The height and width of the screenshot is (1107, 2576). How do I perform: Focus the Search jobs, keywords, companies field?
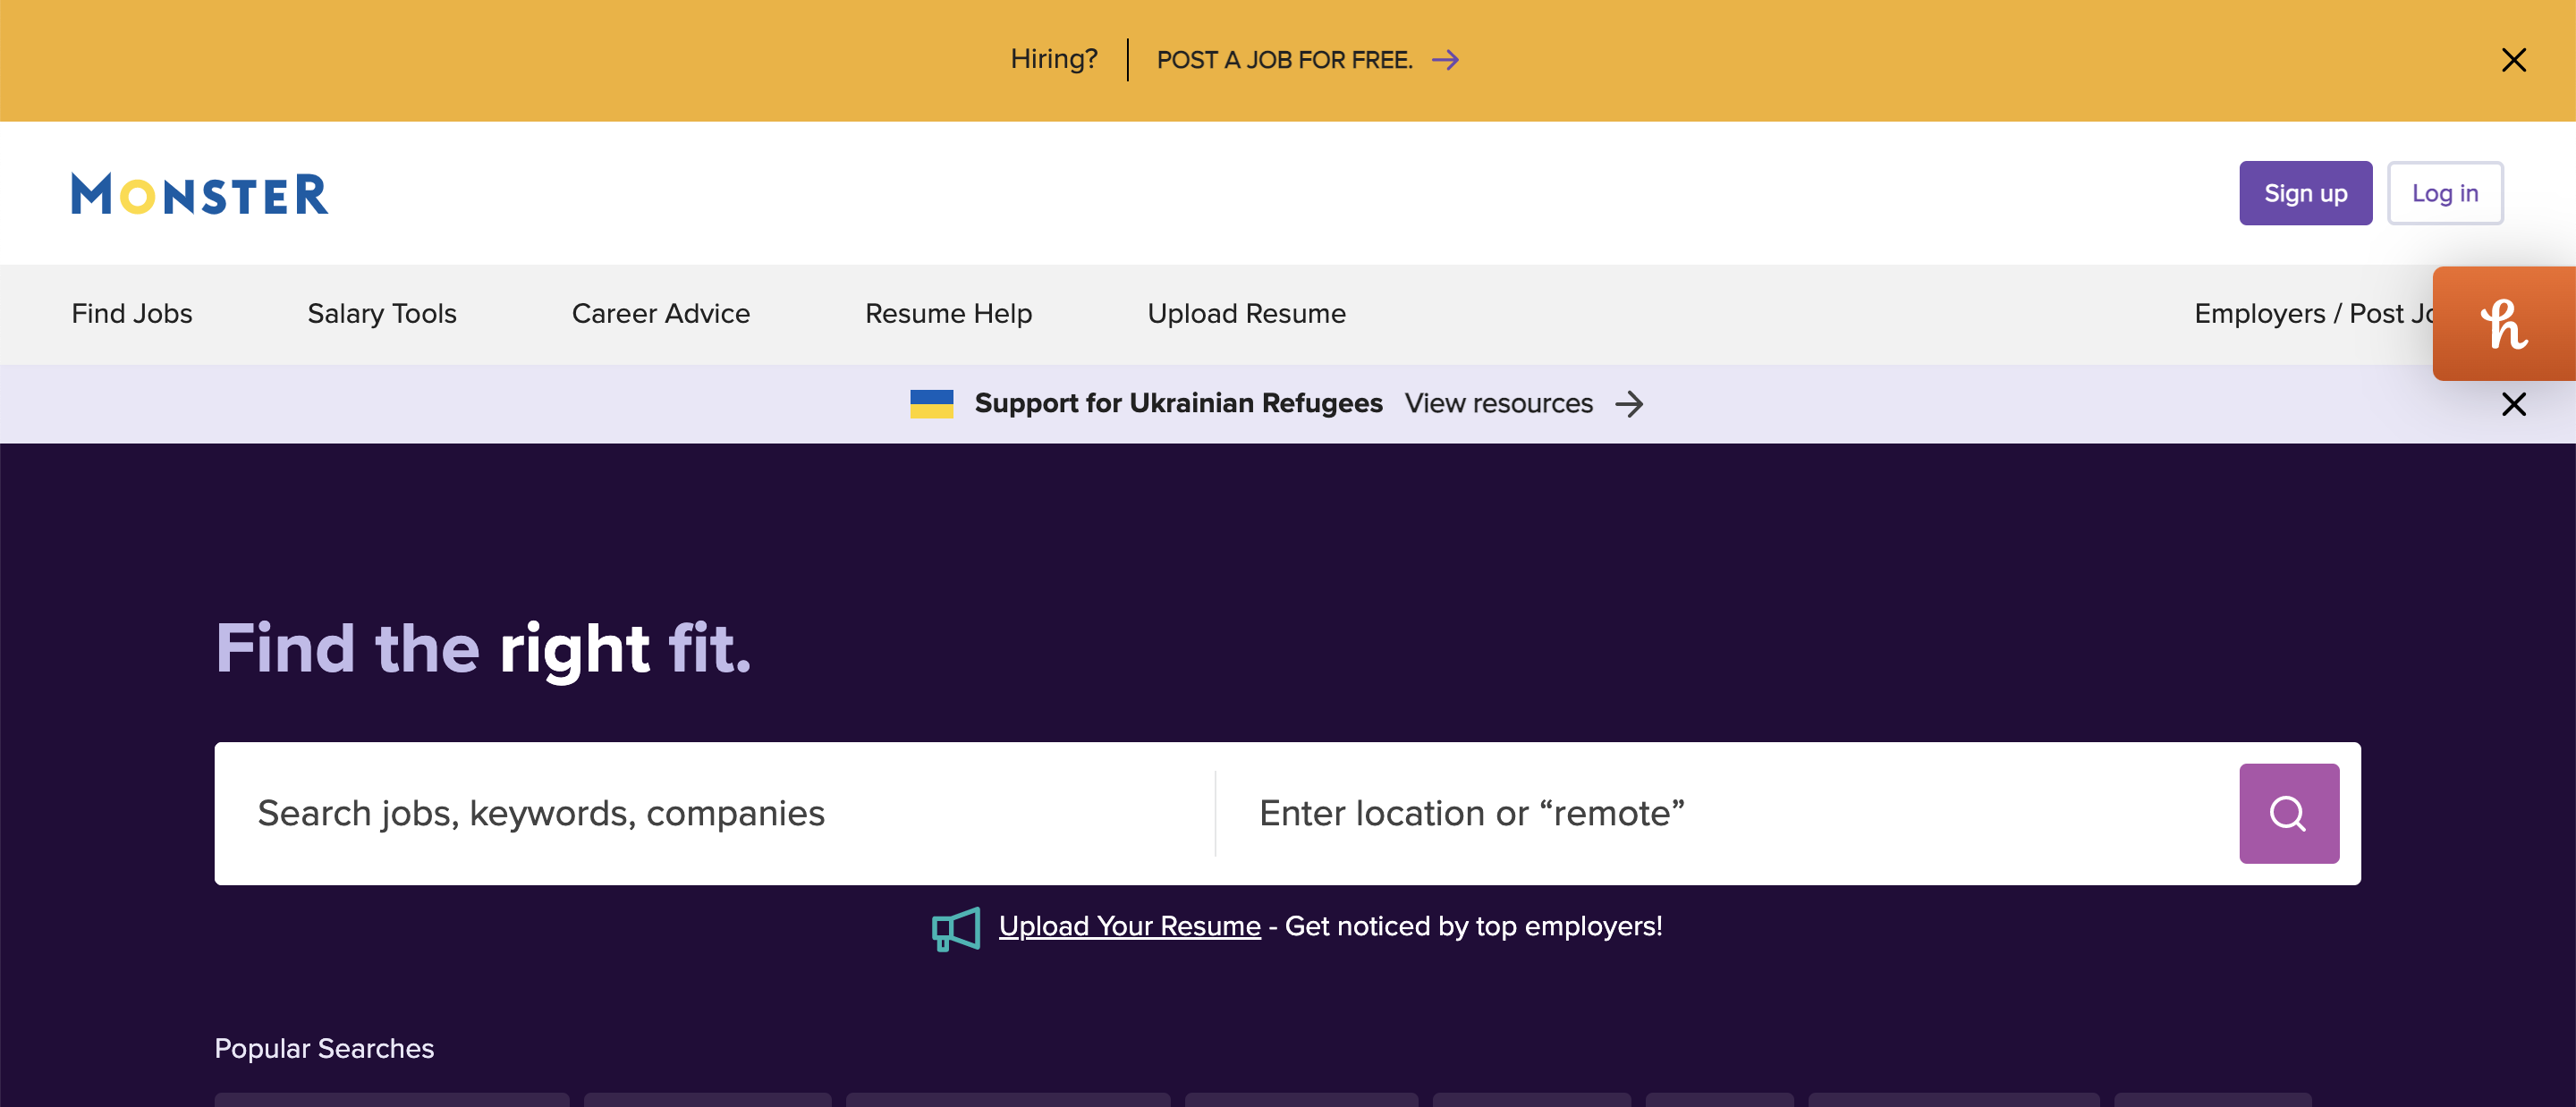tap(715, 813)
